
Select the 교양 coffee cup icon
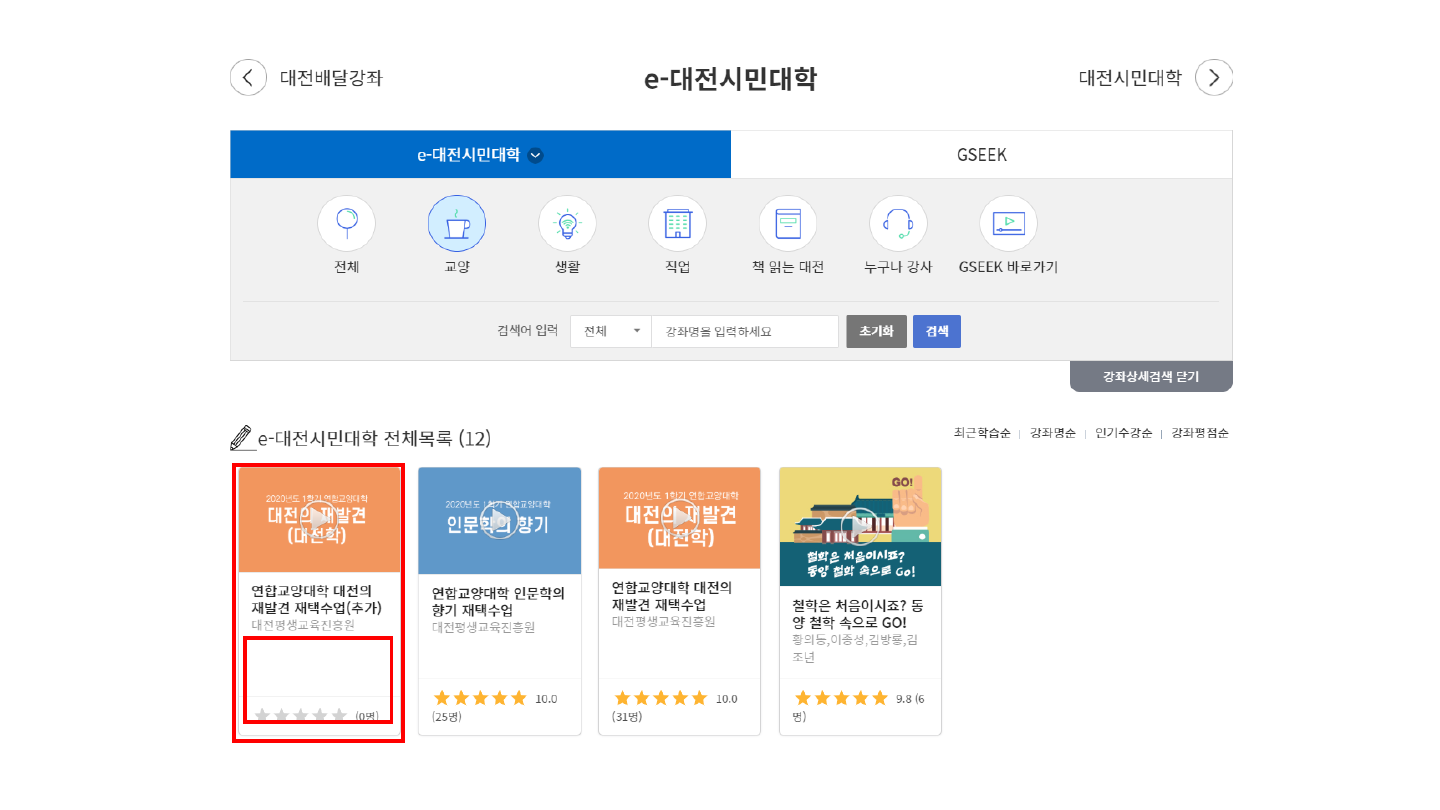click(x=457, y=224)
